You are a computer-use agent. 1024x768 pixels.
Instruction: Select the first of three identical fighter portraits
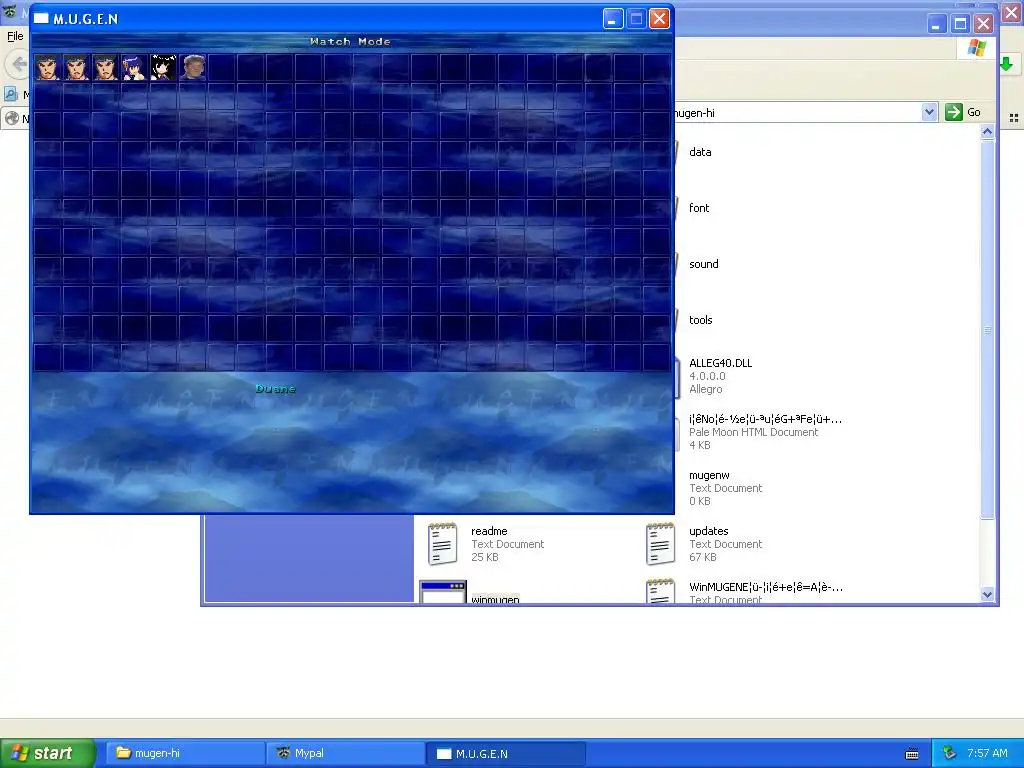[47, 67]
